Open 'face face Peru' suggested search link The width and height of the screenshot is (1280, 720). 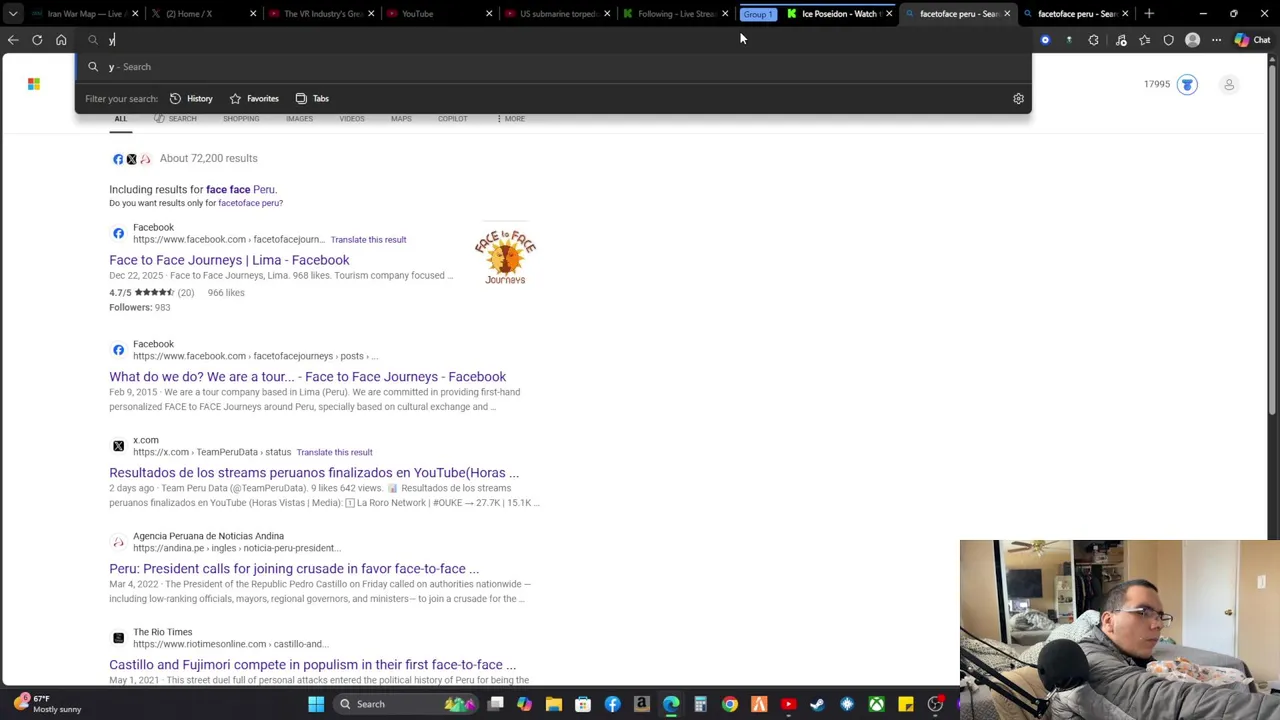[x=240, y=189]
